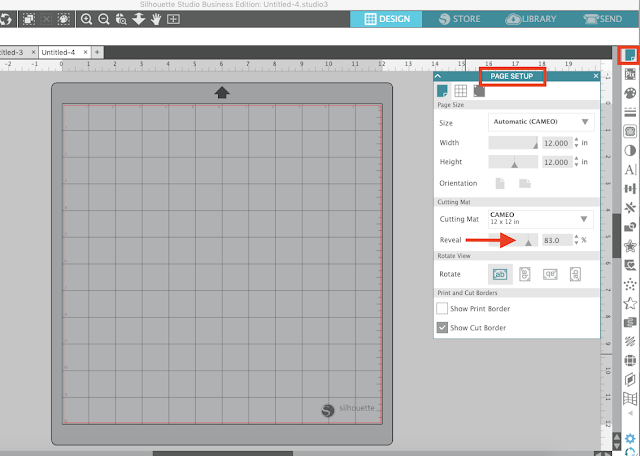
Task: Switch to the SEND tab
Action: [x=602, y=19]
